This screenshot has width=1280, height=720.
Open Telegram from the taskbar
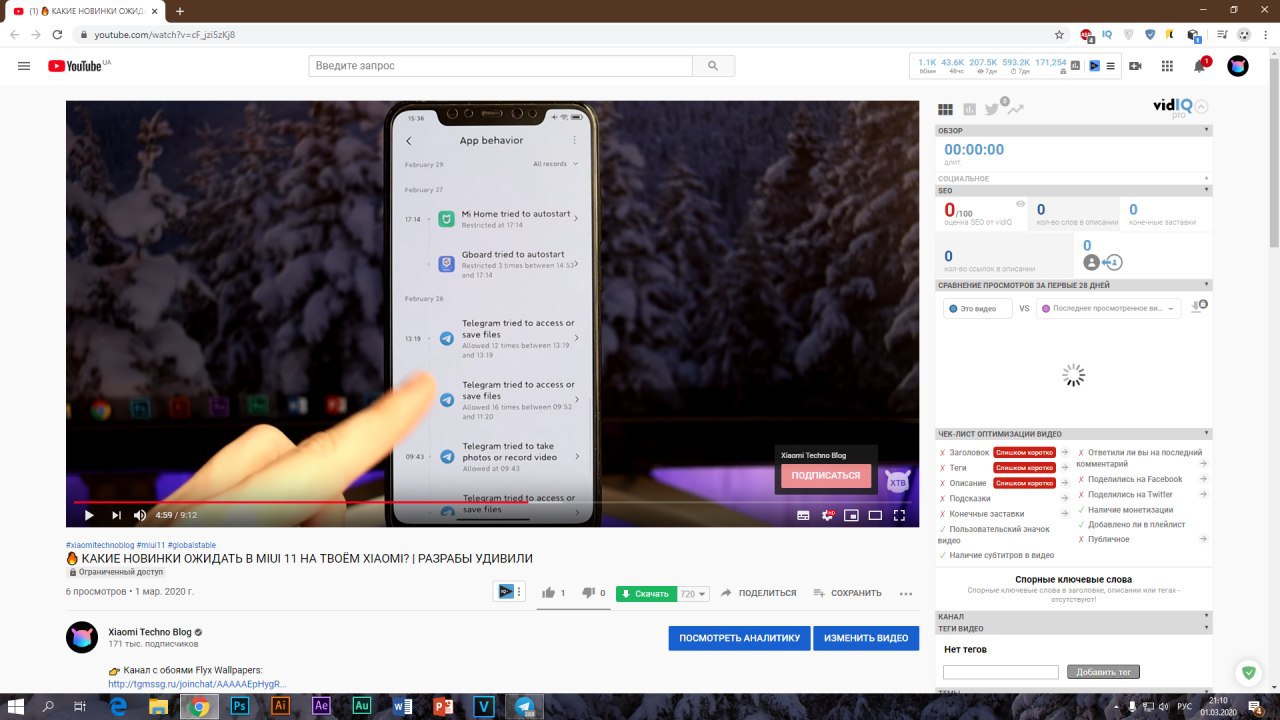(525, 706)
